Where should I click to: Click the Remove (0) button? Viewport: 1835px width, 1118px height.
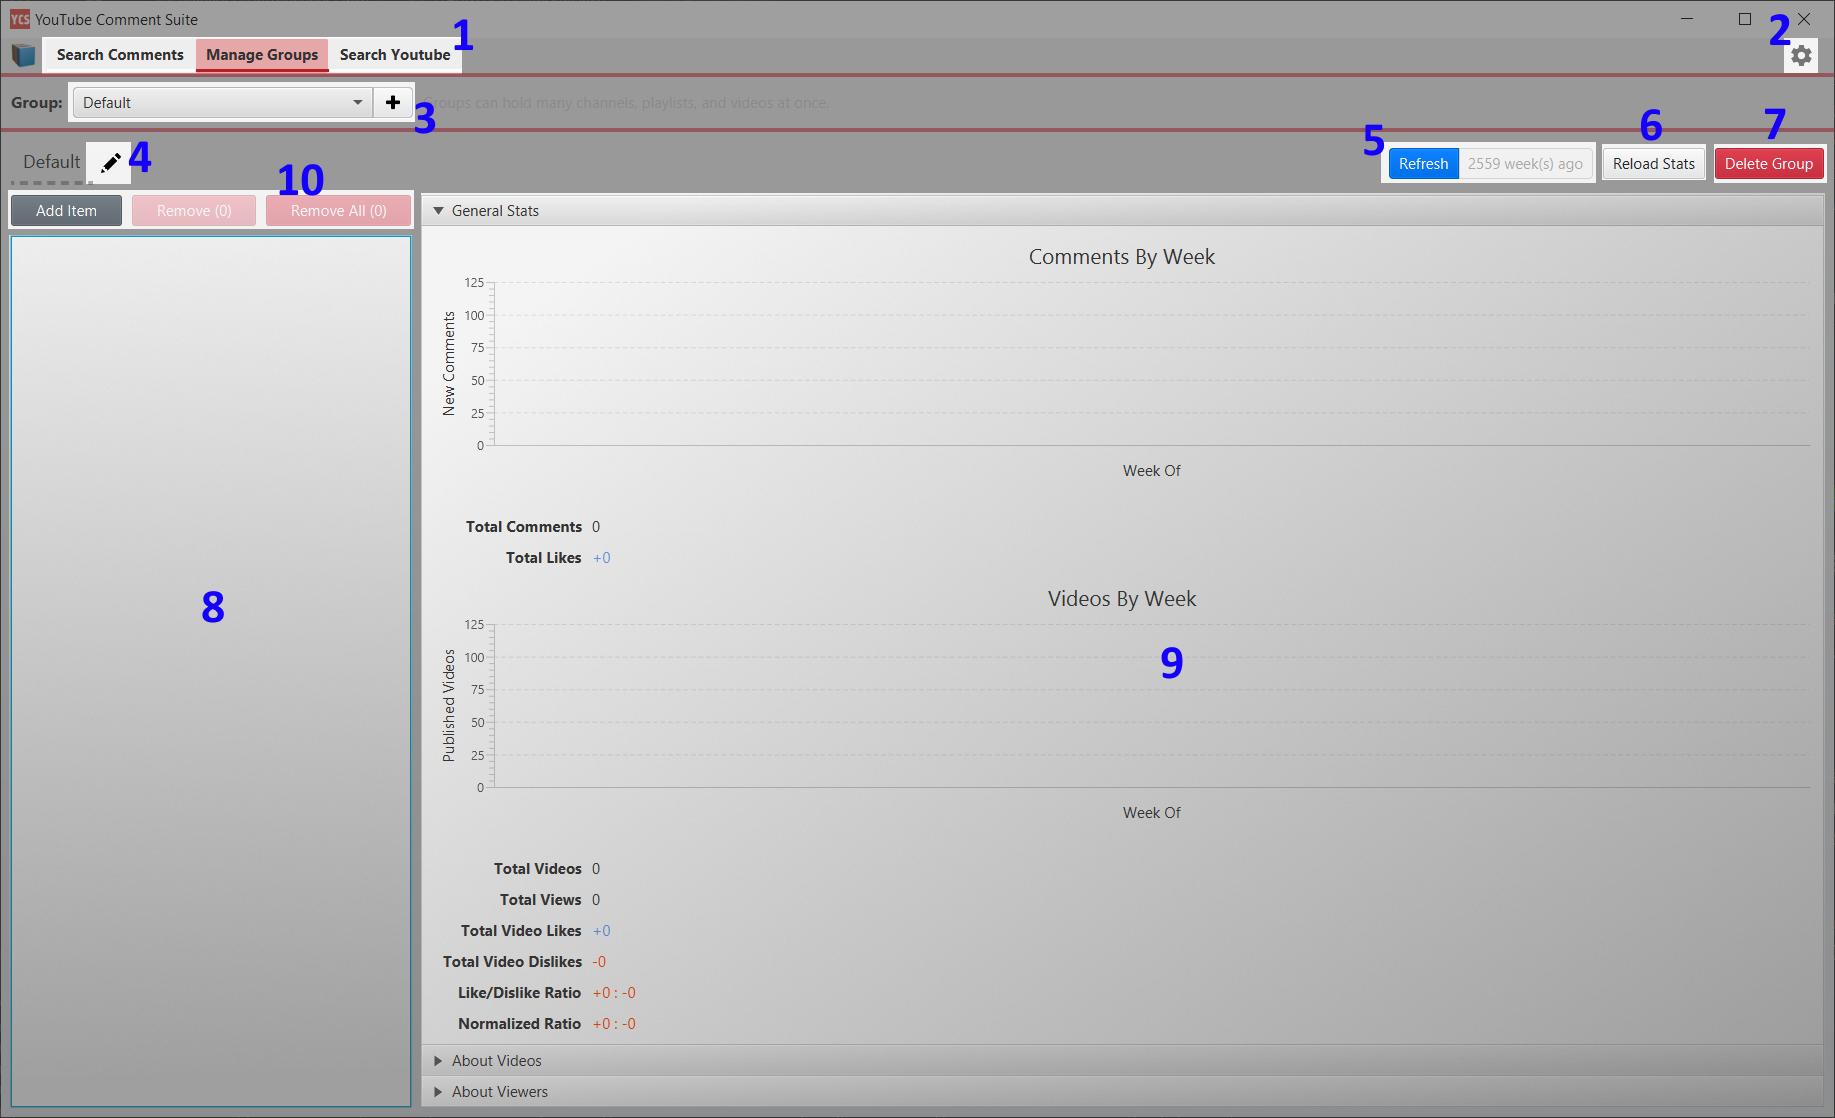pyautogui.click(x=194, y=211)
